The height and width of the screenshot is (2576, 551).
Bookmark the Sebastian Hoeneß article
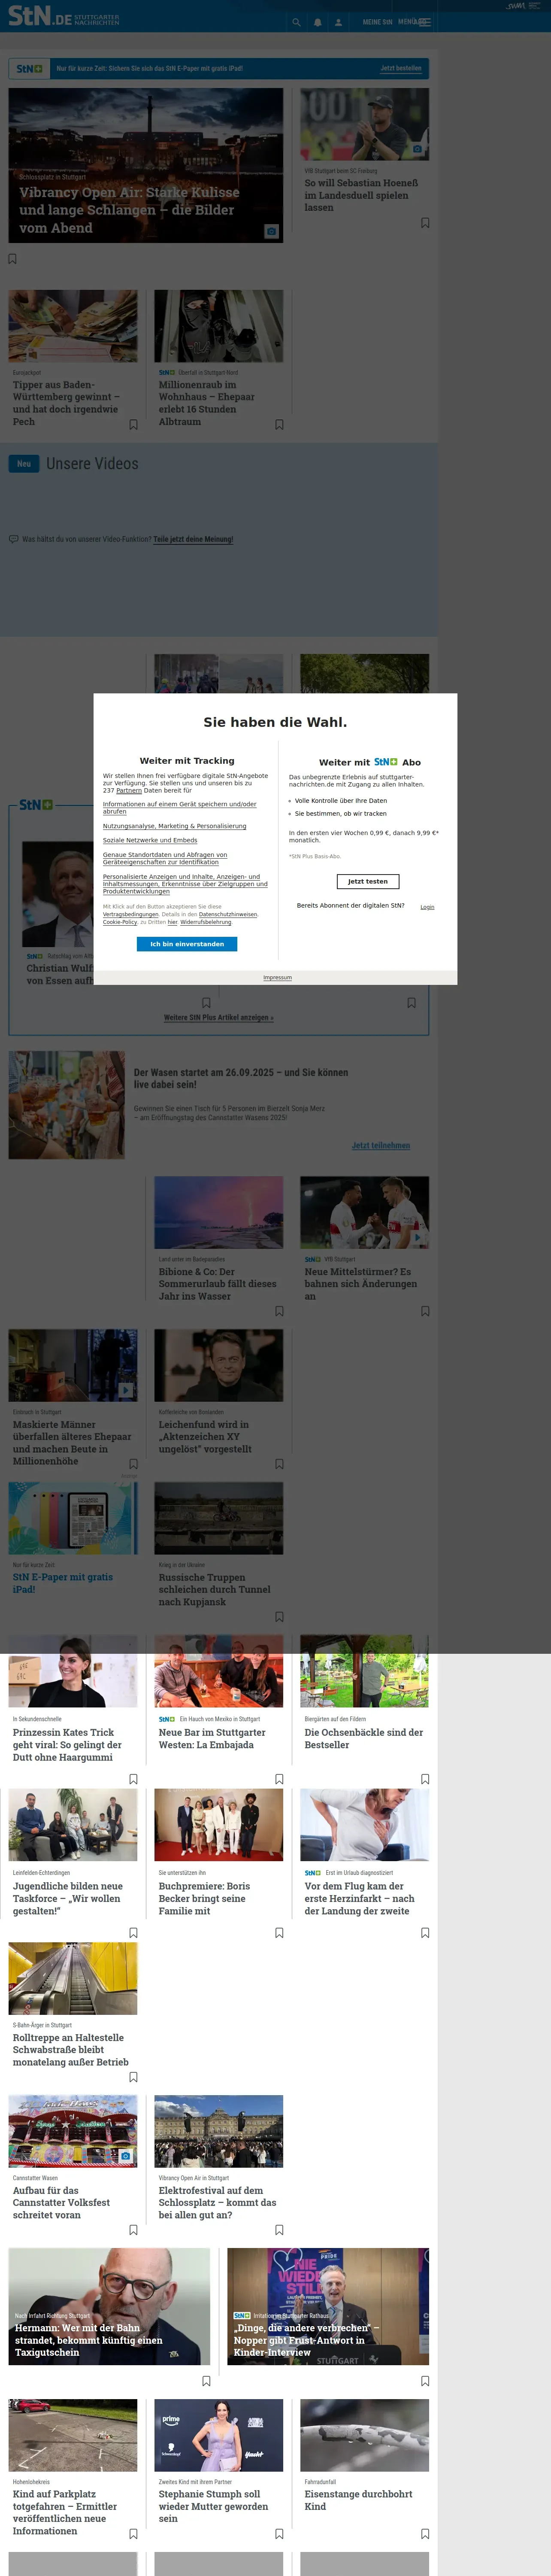(x=425, y=223)
